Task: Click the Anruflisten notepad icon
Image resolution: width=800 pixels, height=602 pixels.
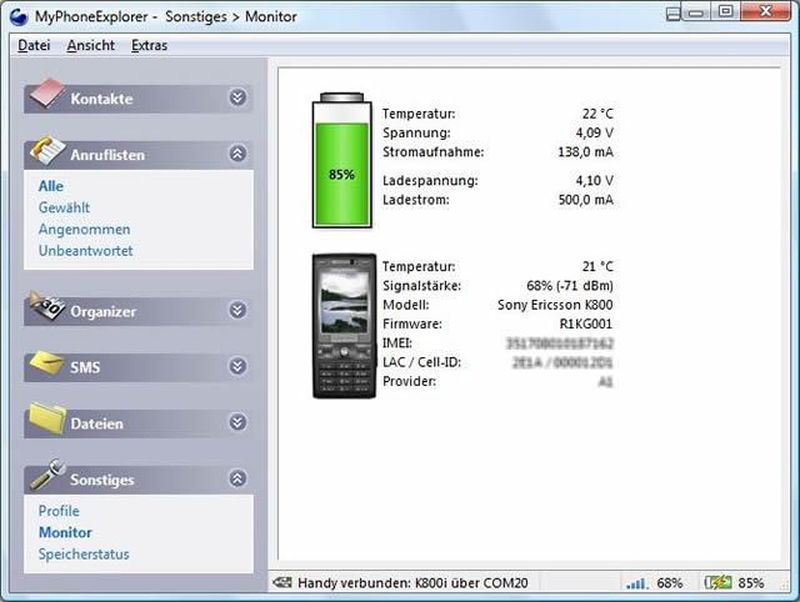Action: 47,151
